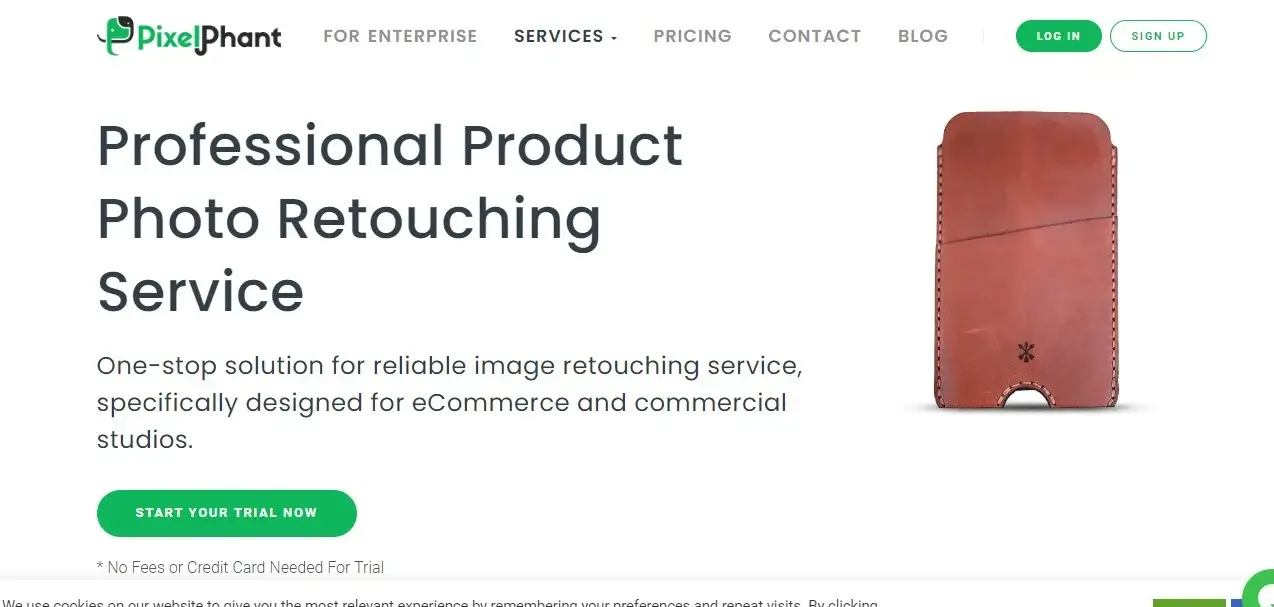Click the Sign Up button
Image resolution: width=1274 pixels, height=607 pixels.
[x=1158, y=36]
